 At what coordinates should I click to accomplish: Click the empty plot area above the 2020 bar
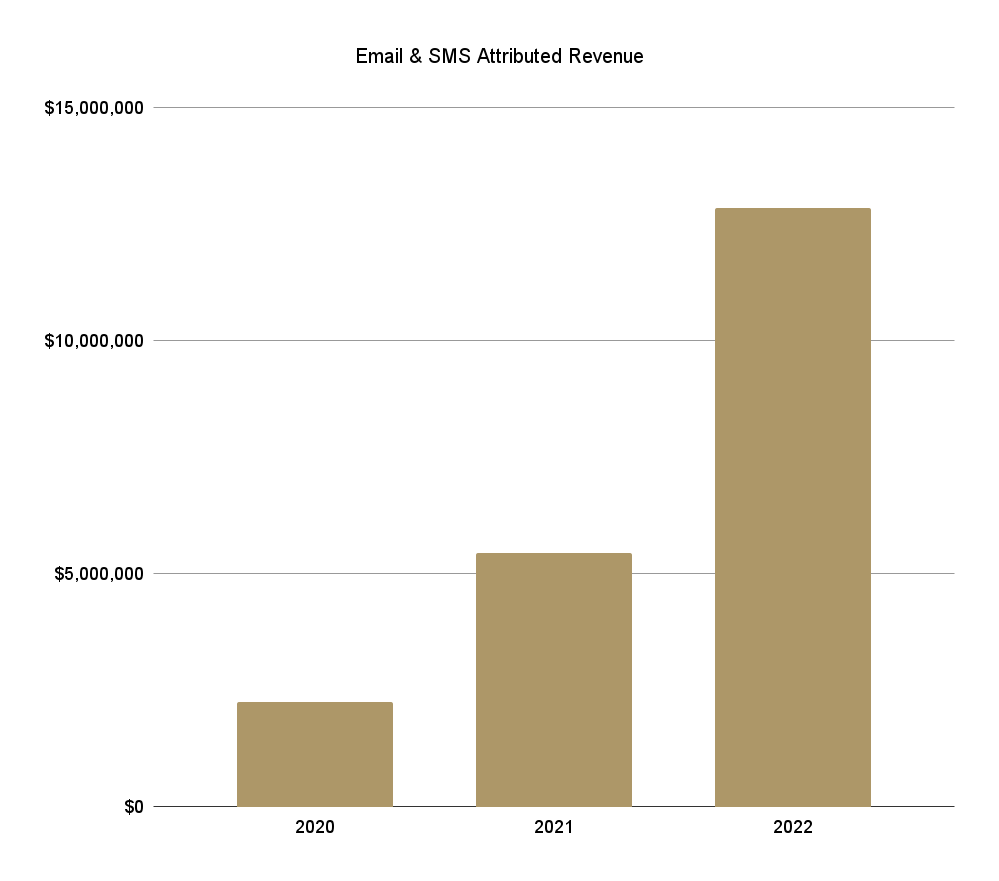click(x=315, y=446)
